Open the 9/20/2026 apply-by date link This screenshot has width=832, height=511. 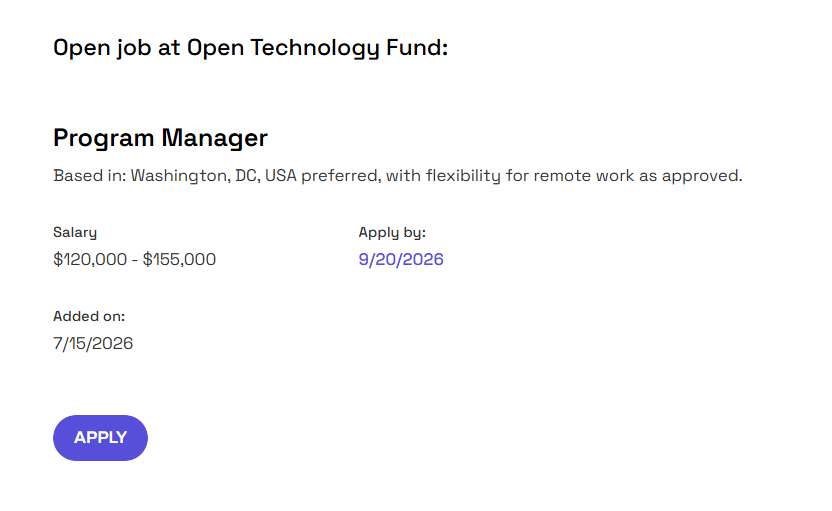401,259
